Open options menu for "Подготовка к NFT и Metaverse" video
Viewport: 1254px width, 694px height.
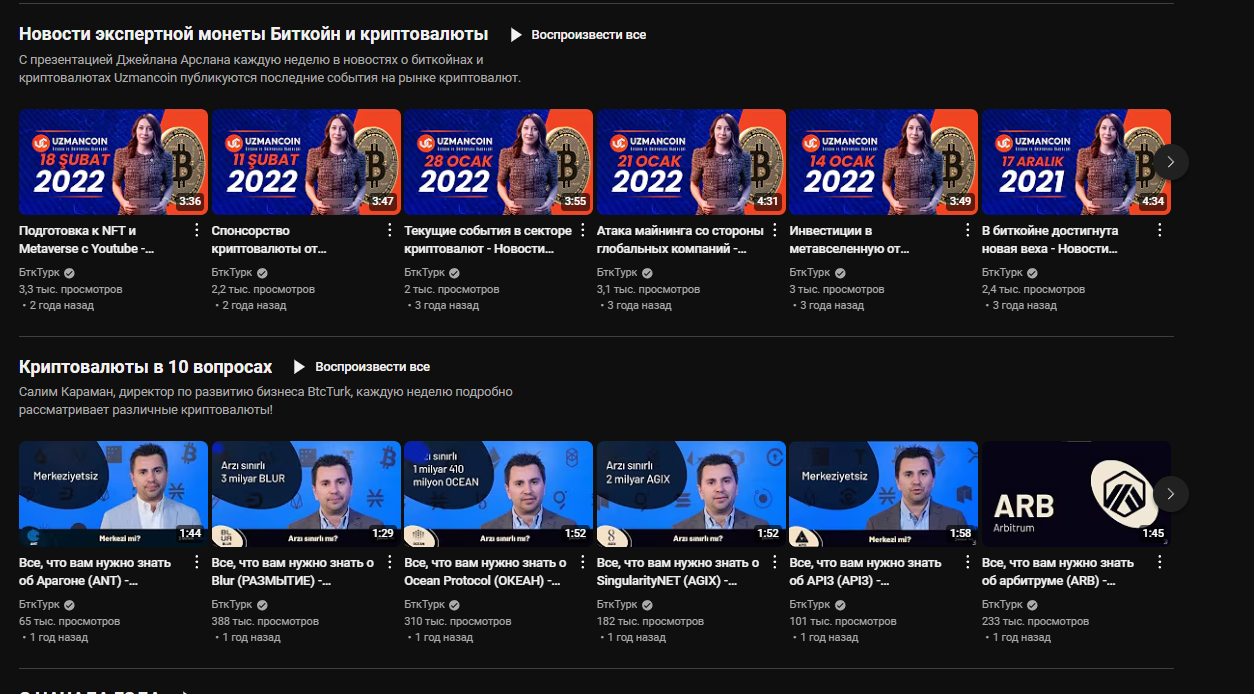pyautogui.click(x=197, y=231)
